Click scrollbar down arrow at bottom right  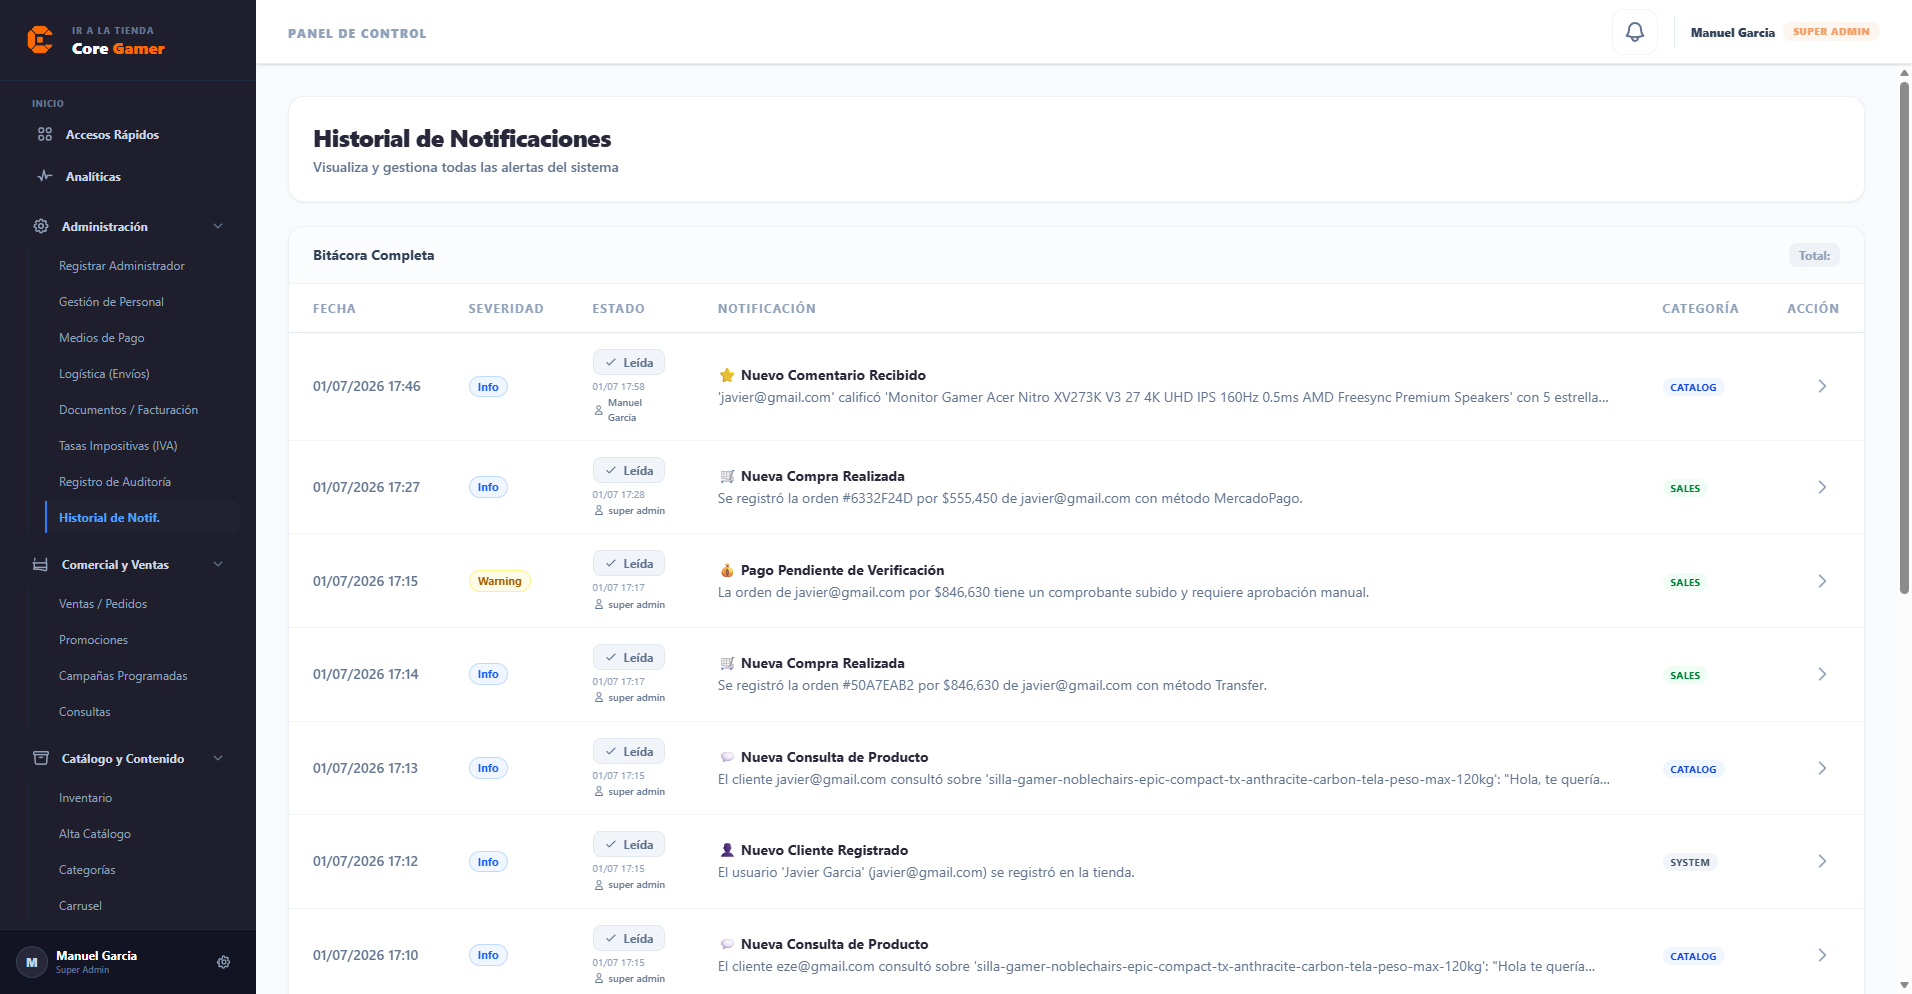[1904, 986]
